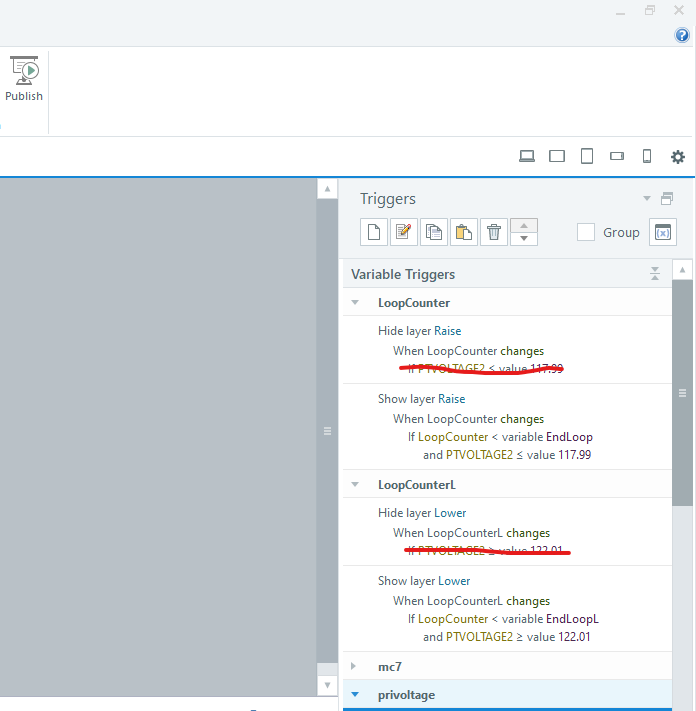Switch to tablet portrait view icon
696x711 pixels.
tap(587, 156)
